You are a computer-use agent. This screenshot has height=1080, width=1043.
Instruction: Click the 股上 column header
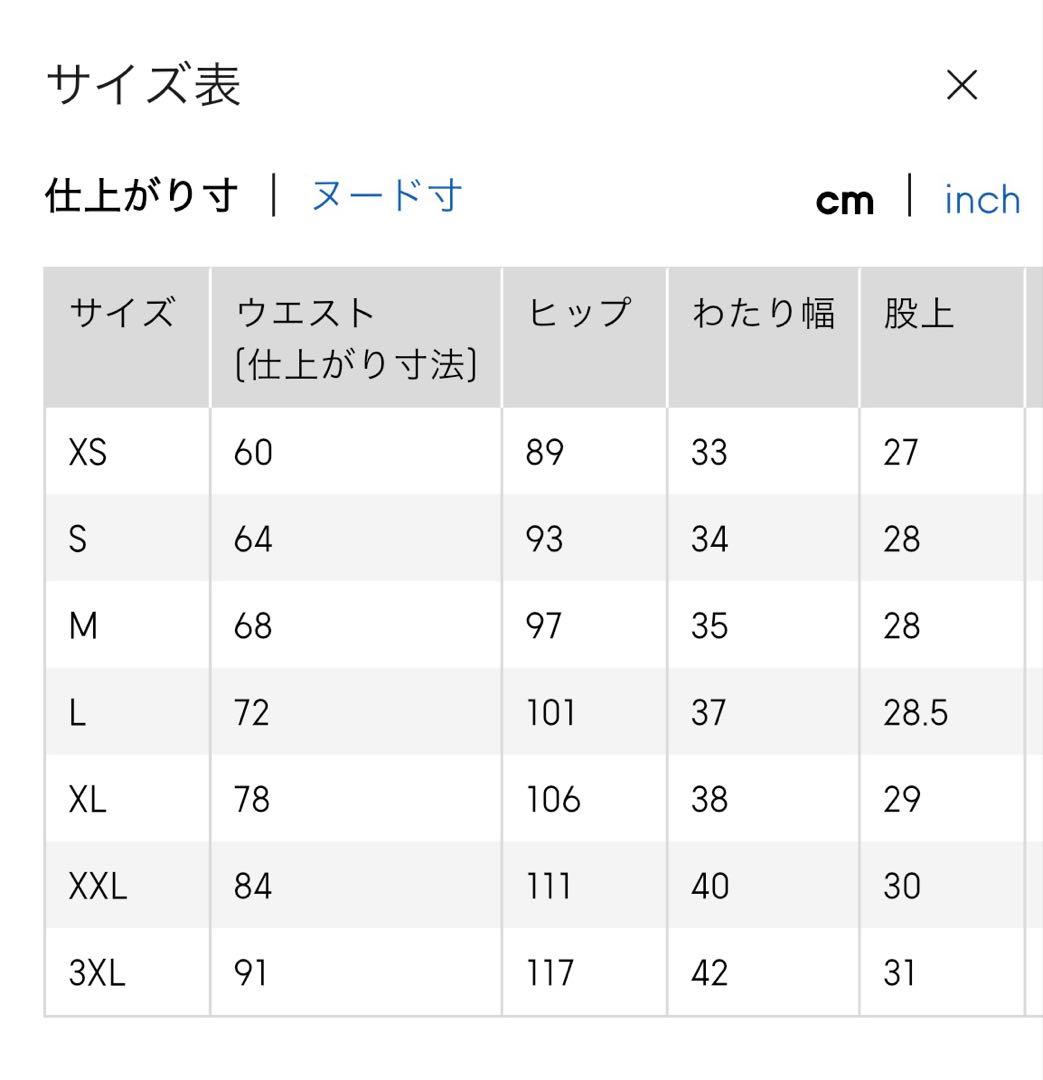[918, 314]
